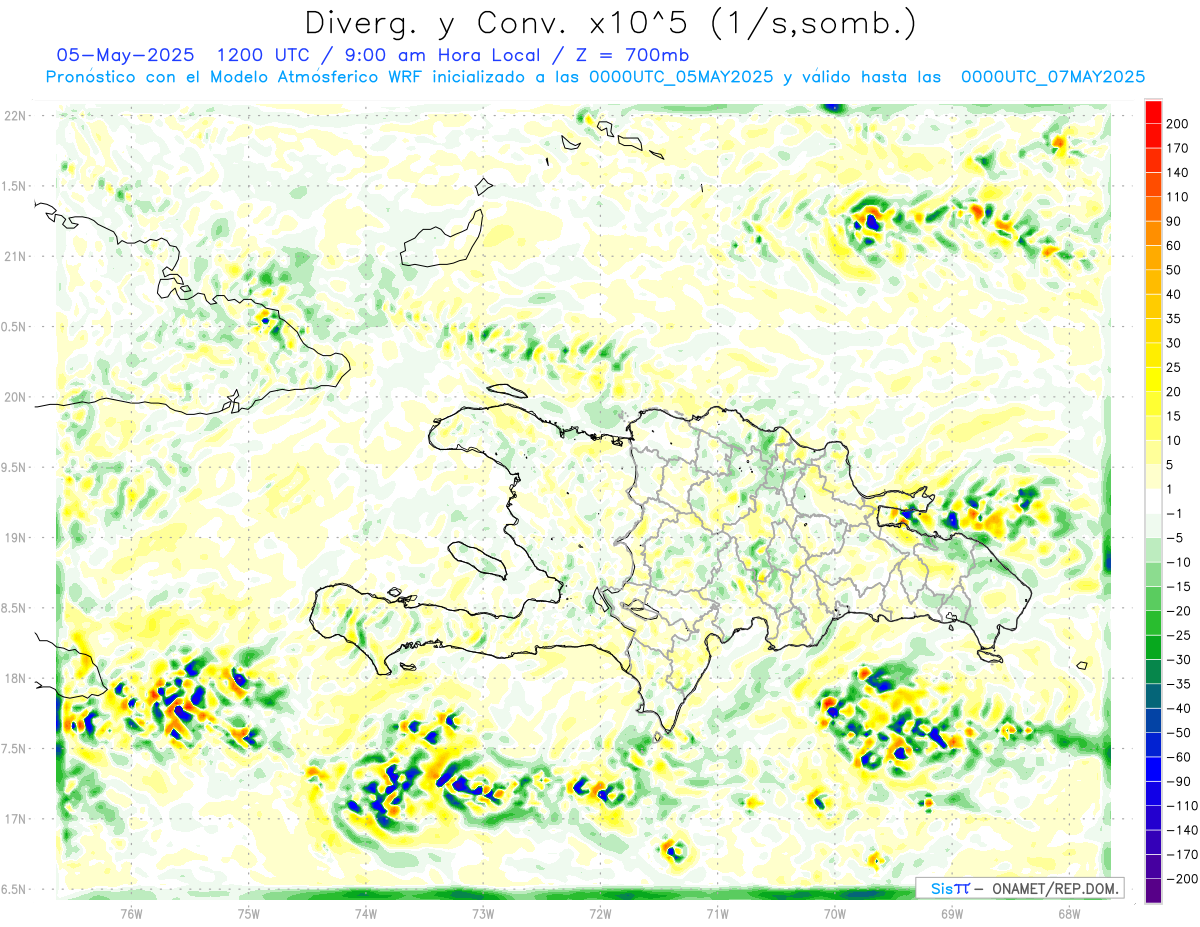Click the '-200' colorbar value

[1182, 879]
